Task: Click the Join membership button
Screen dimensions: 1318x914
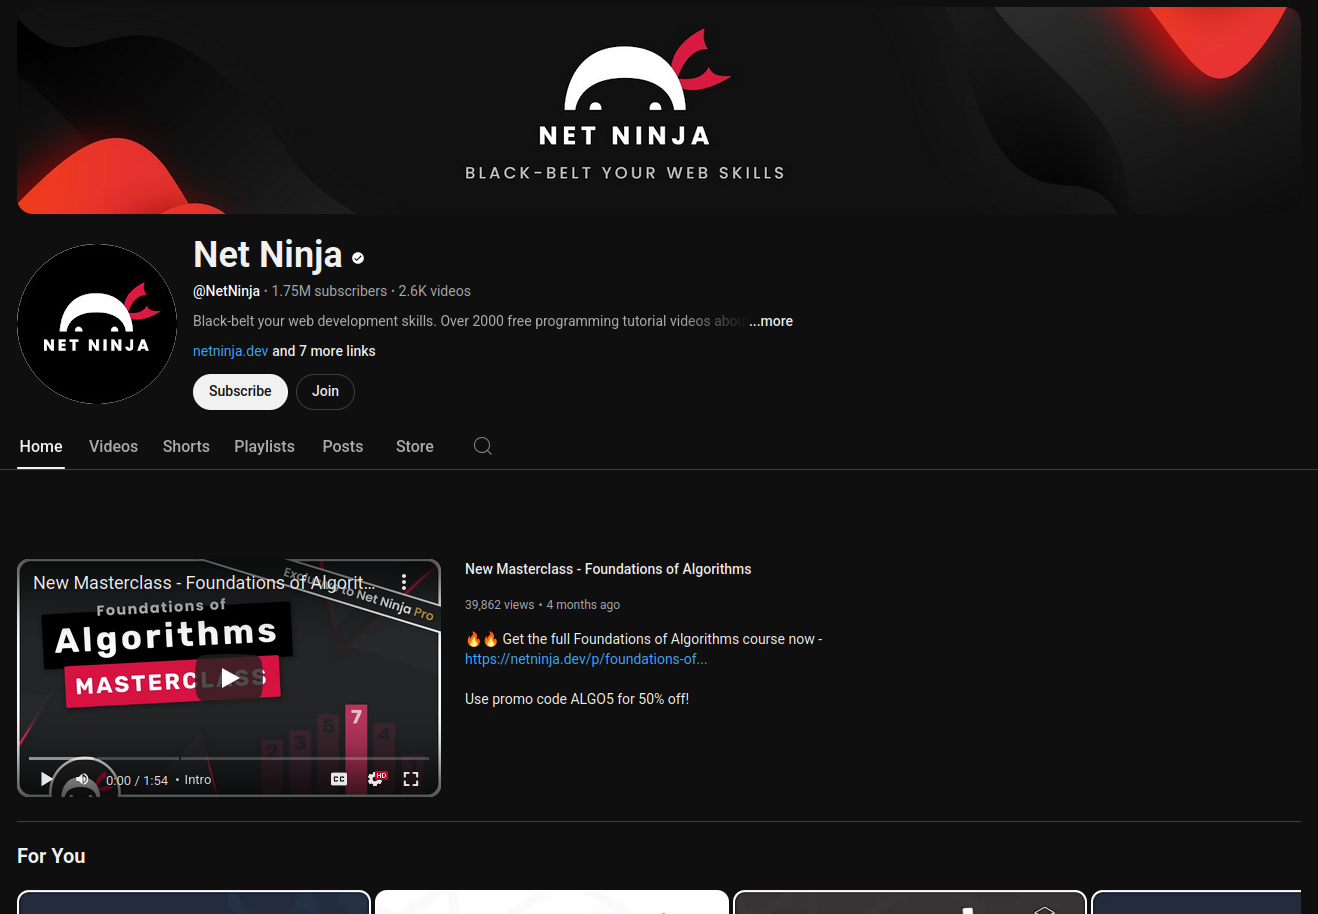Action: (x=325, y=391)
